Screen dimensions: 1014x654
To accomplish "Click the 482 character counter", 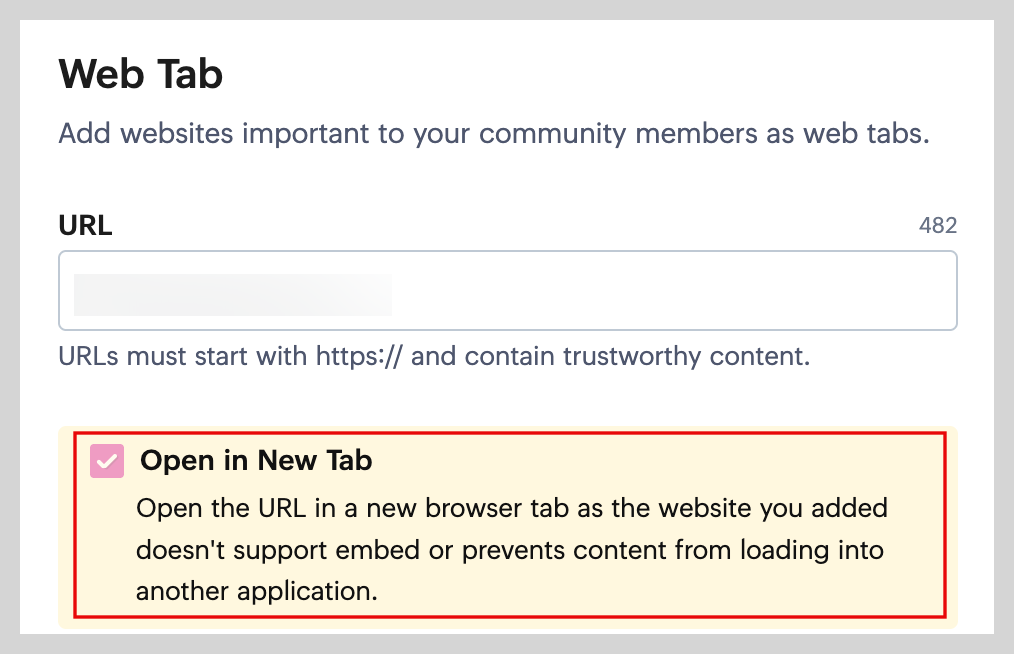I will point(937,226).
